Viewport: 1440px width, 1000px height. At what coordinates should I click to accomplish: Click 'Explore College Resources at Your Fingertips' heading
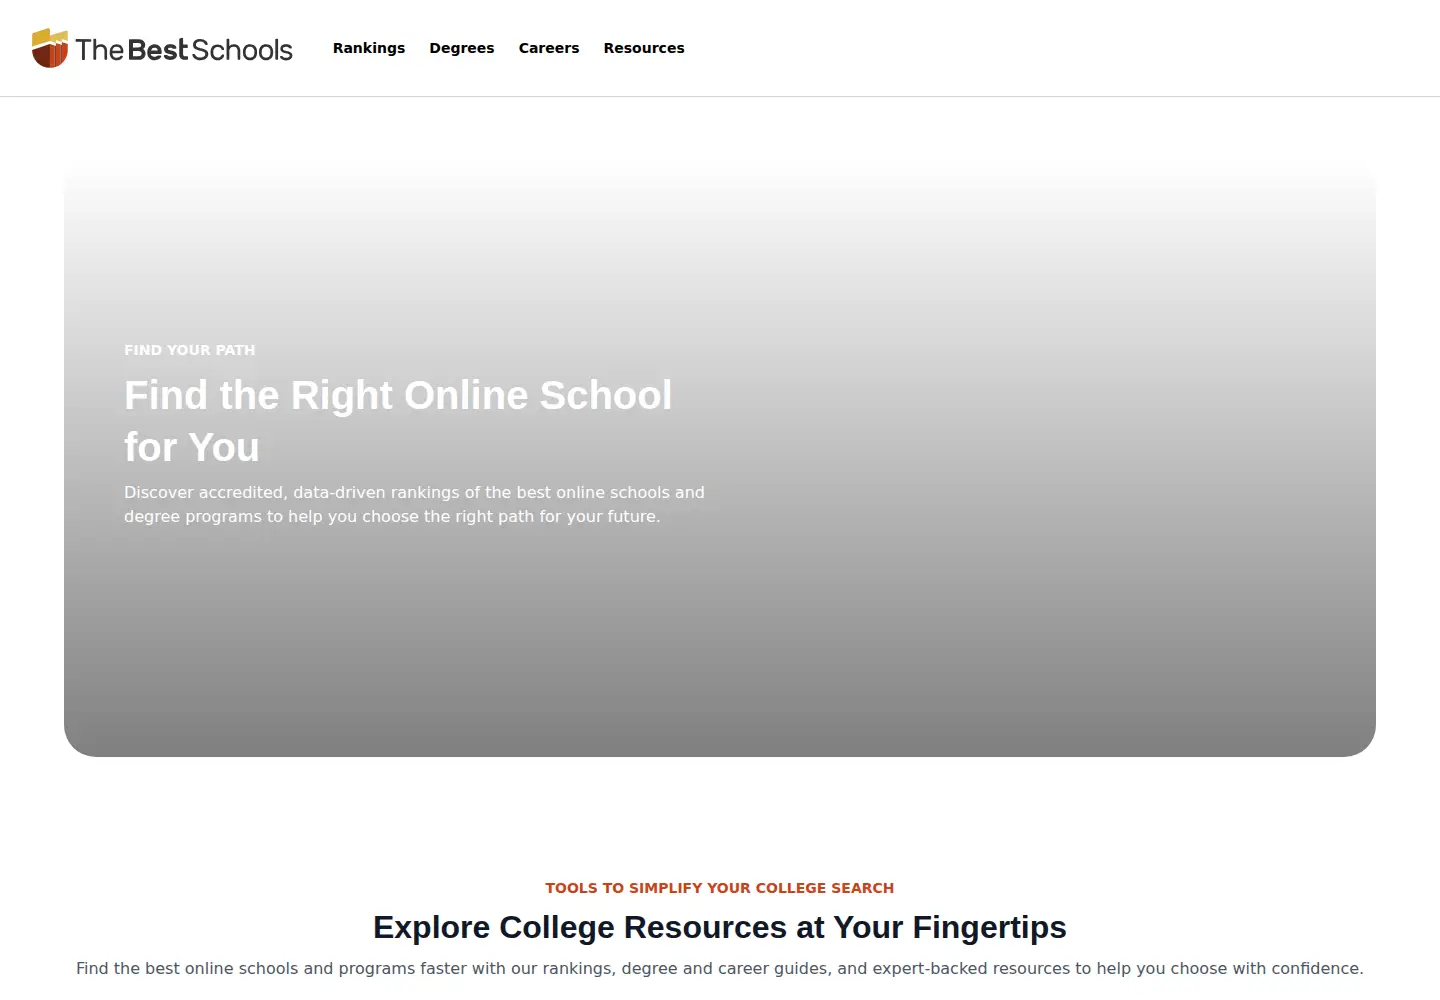[720, 927]
